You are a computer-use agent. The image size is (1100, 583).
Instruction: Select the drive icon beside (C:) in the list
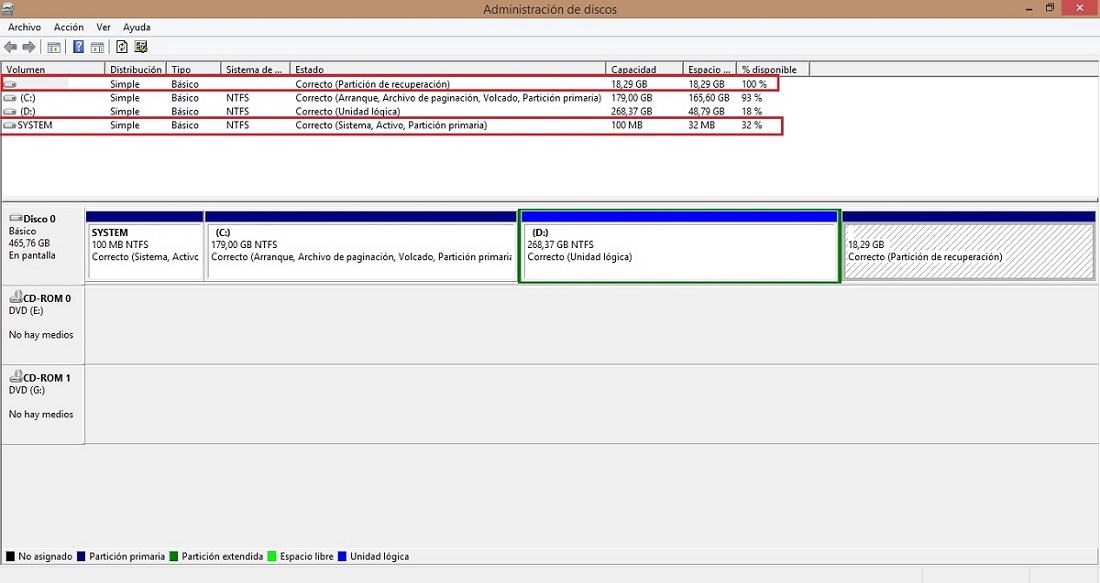(10, 98)
